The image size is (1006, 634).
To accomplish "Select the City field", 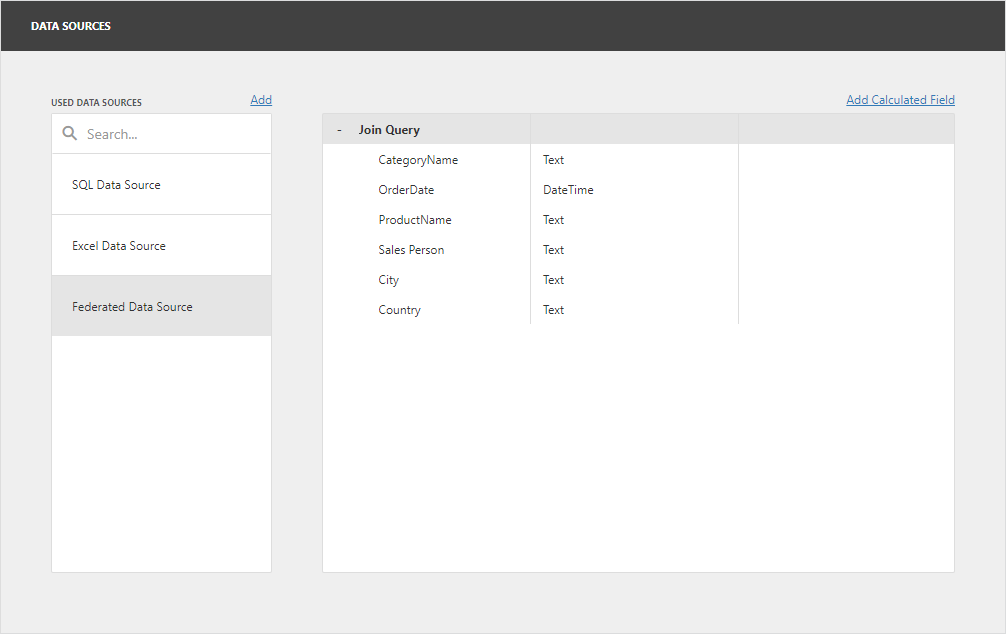I will point(388,279).
